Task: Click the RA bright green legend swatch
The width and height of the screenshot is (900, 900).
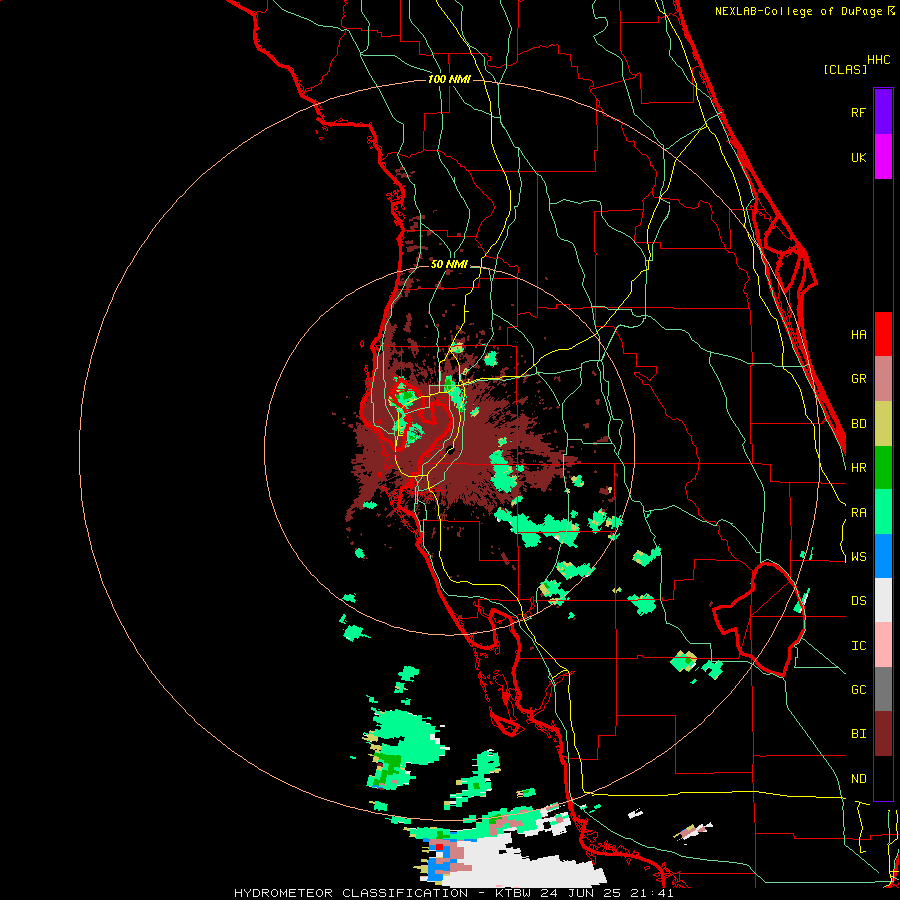Action: point(883,512)
